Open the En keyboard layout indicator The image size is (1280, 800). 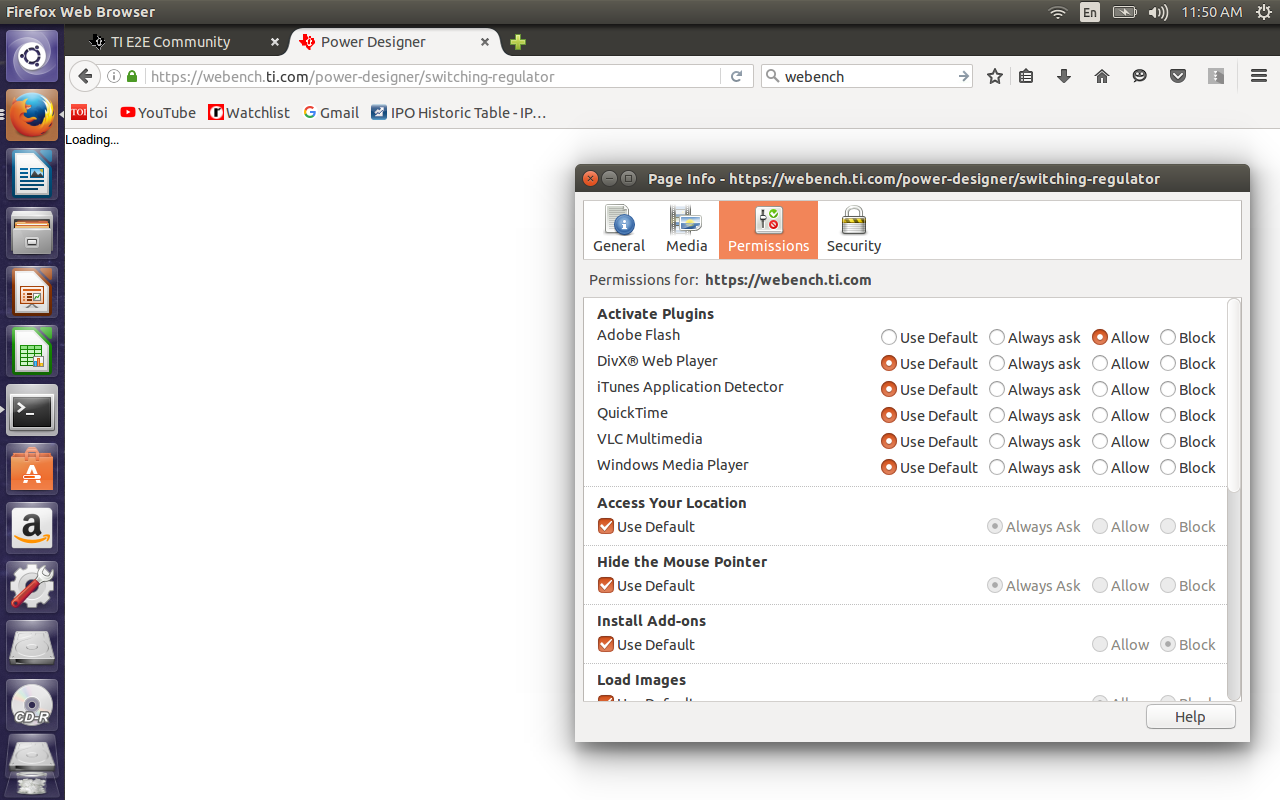[x=1089, y=12]
